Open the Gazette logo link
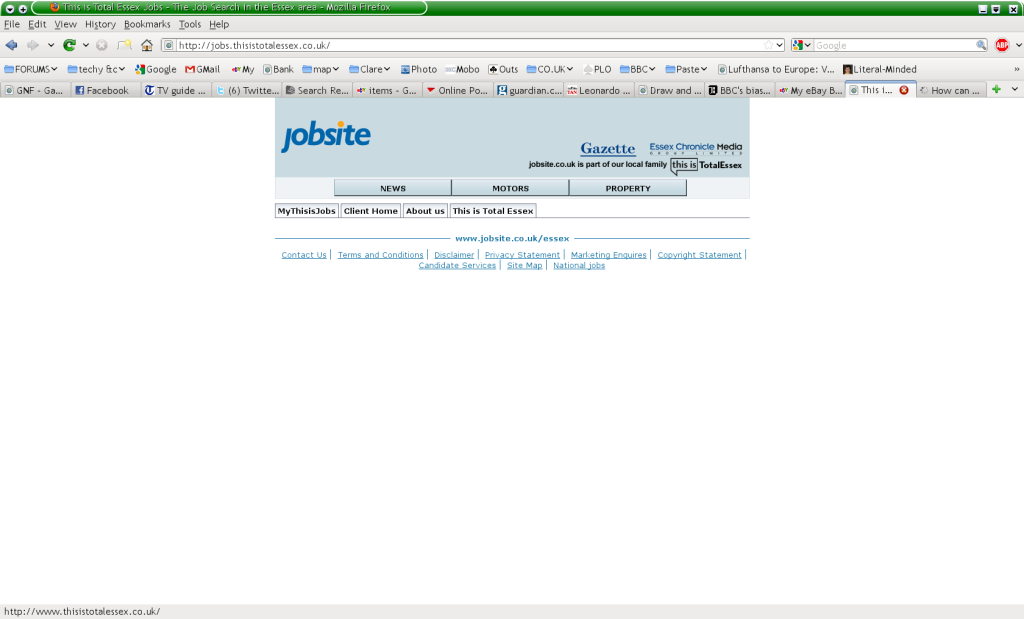The width and height of the screenshot is (1024, 619). pyautogui.click(x=607, y=149)
